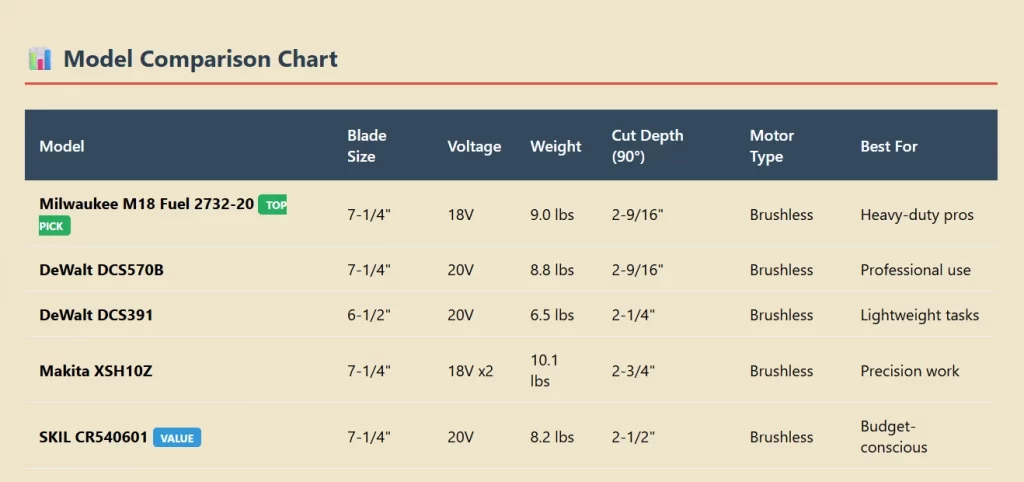Click the Weight column header
This screenshot has width=1024, height=482.
[x=555, y=146]
